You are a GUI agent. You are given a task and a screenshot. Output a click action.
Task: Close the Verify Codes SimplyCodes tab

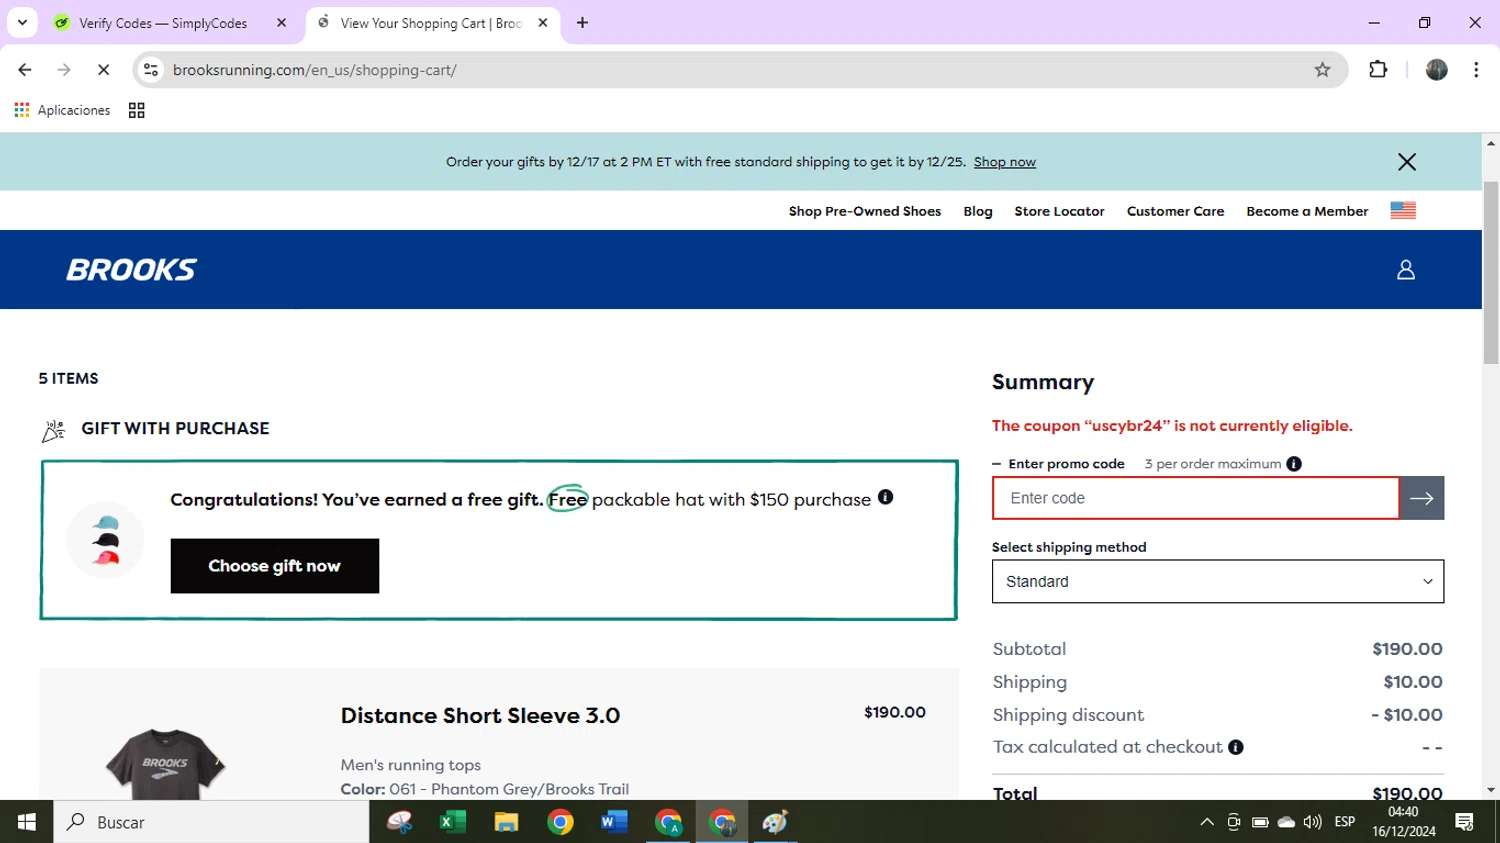click(x=281, y=23)
